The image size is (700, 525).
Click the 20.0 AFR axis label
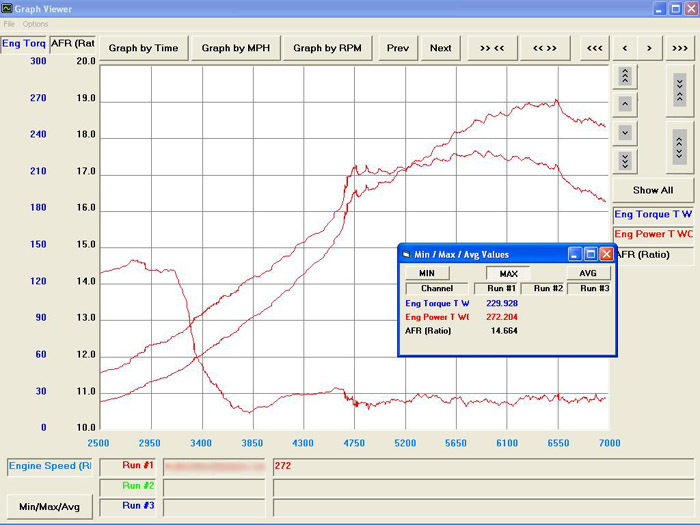(x=86, y=61)
